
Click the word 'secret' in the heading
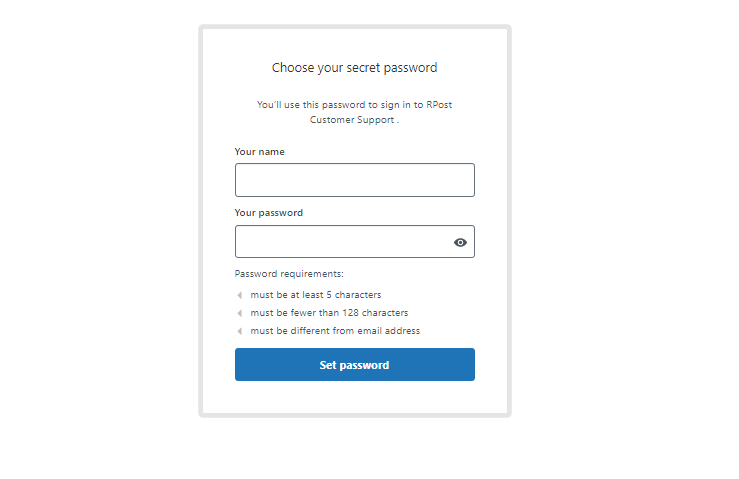click(x=363, y=68)
